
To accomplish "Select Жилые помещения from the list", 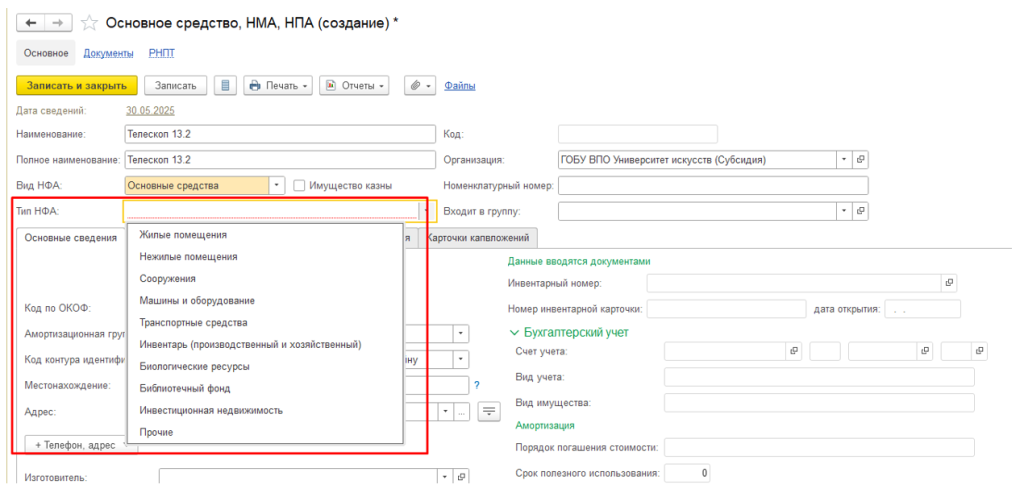I will pos(264,235).
